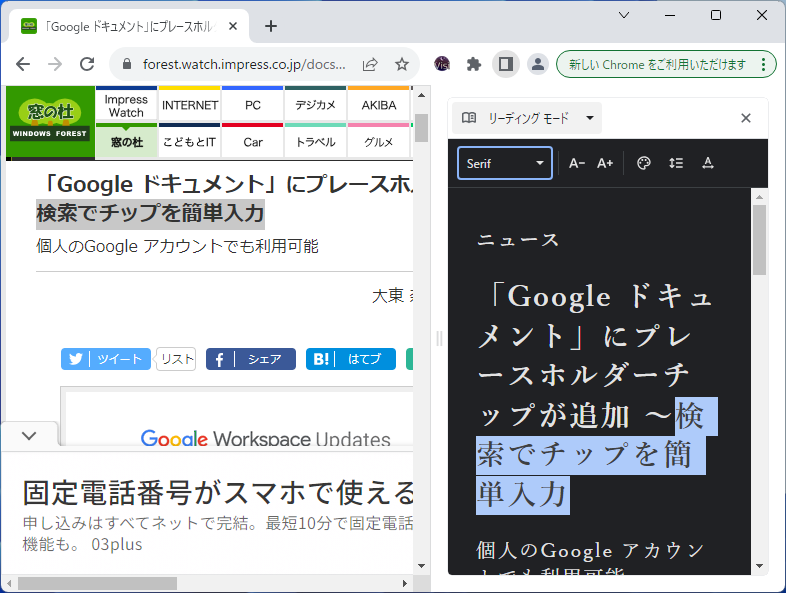This screenshot has height=593, width=786.
Task: Open the tab search chevron
Action: point(624,15)
